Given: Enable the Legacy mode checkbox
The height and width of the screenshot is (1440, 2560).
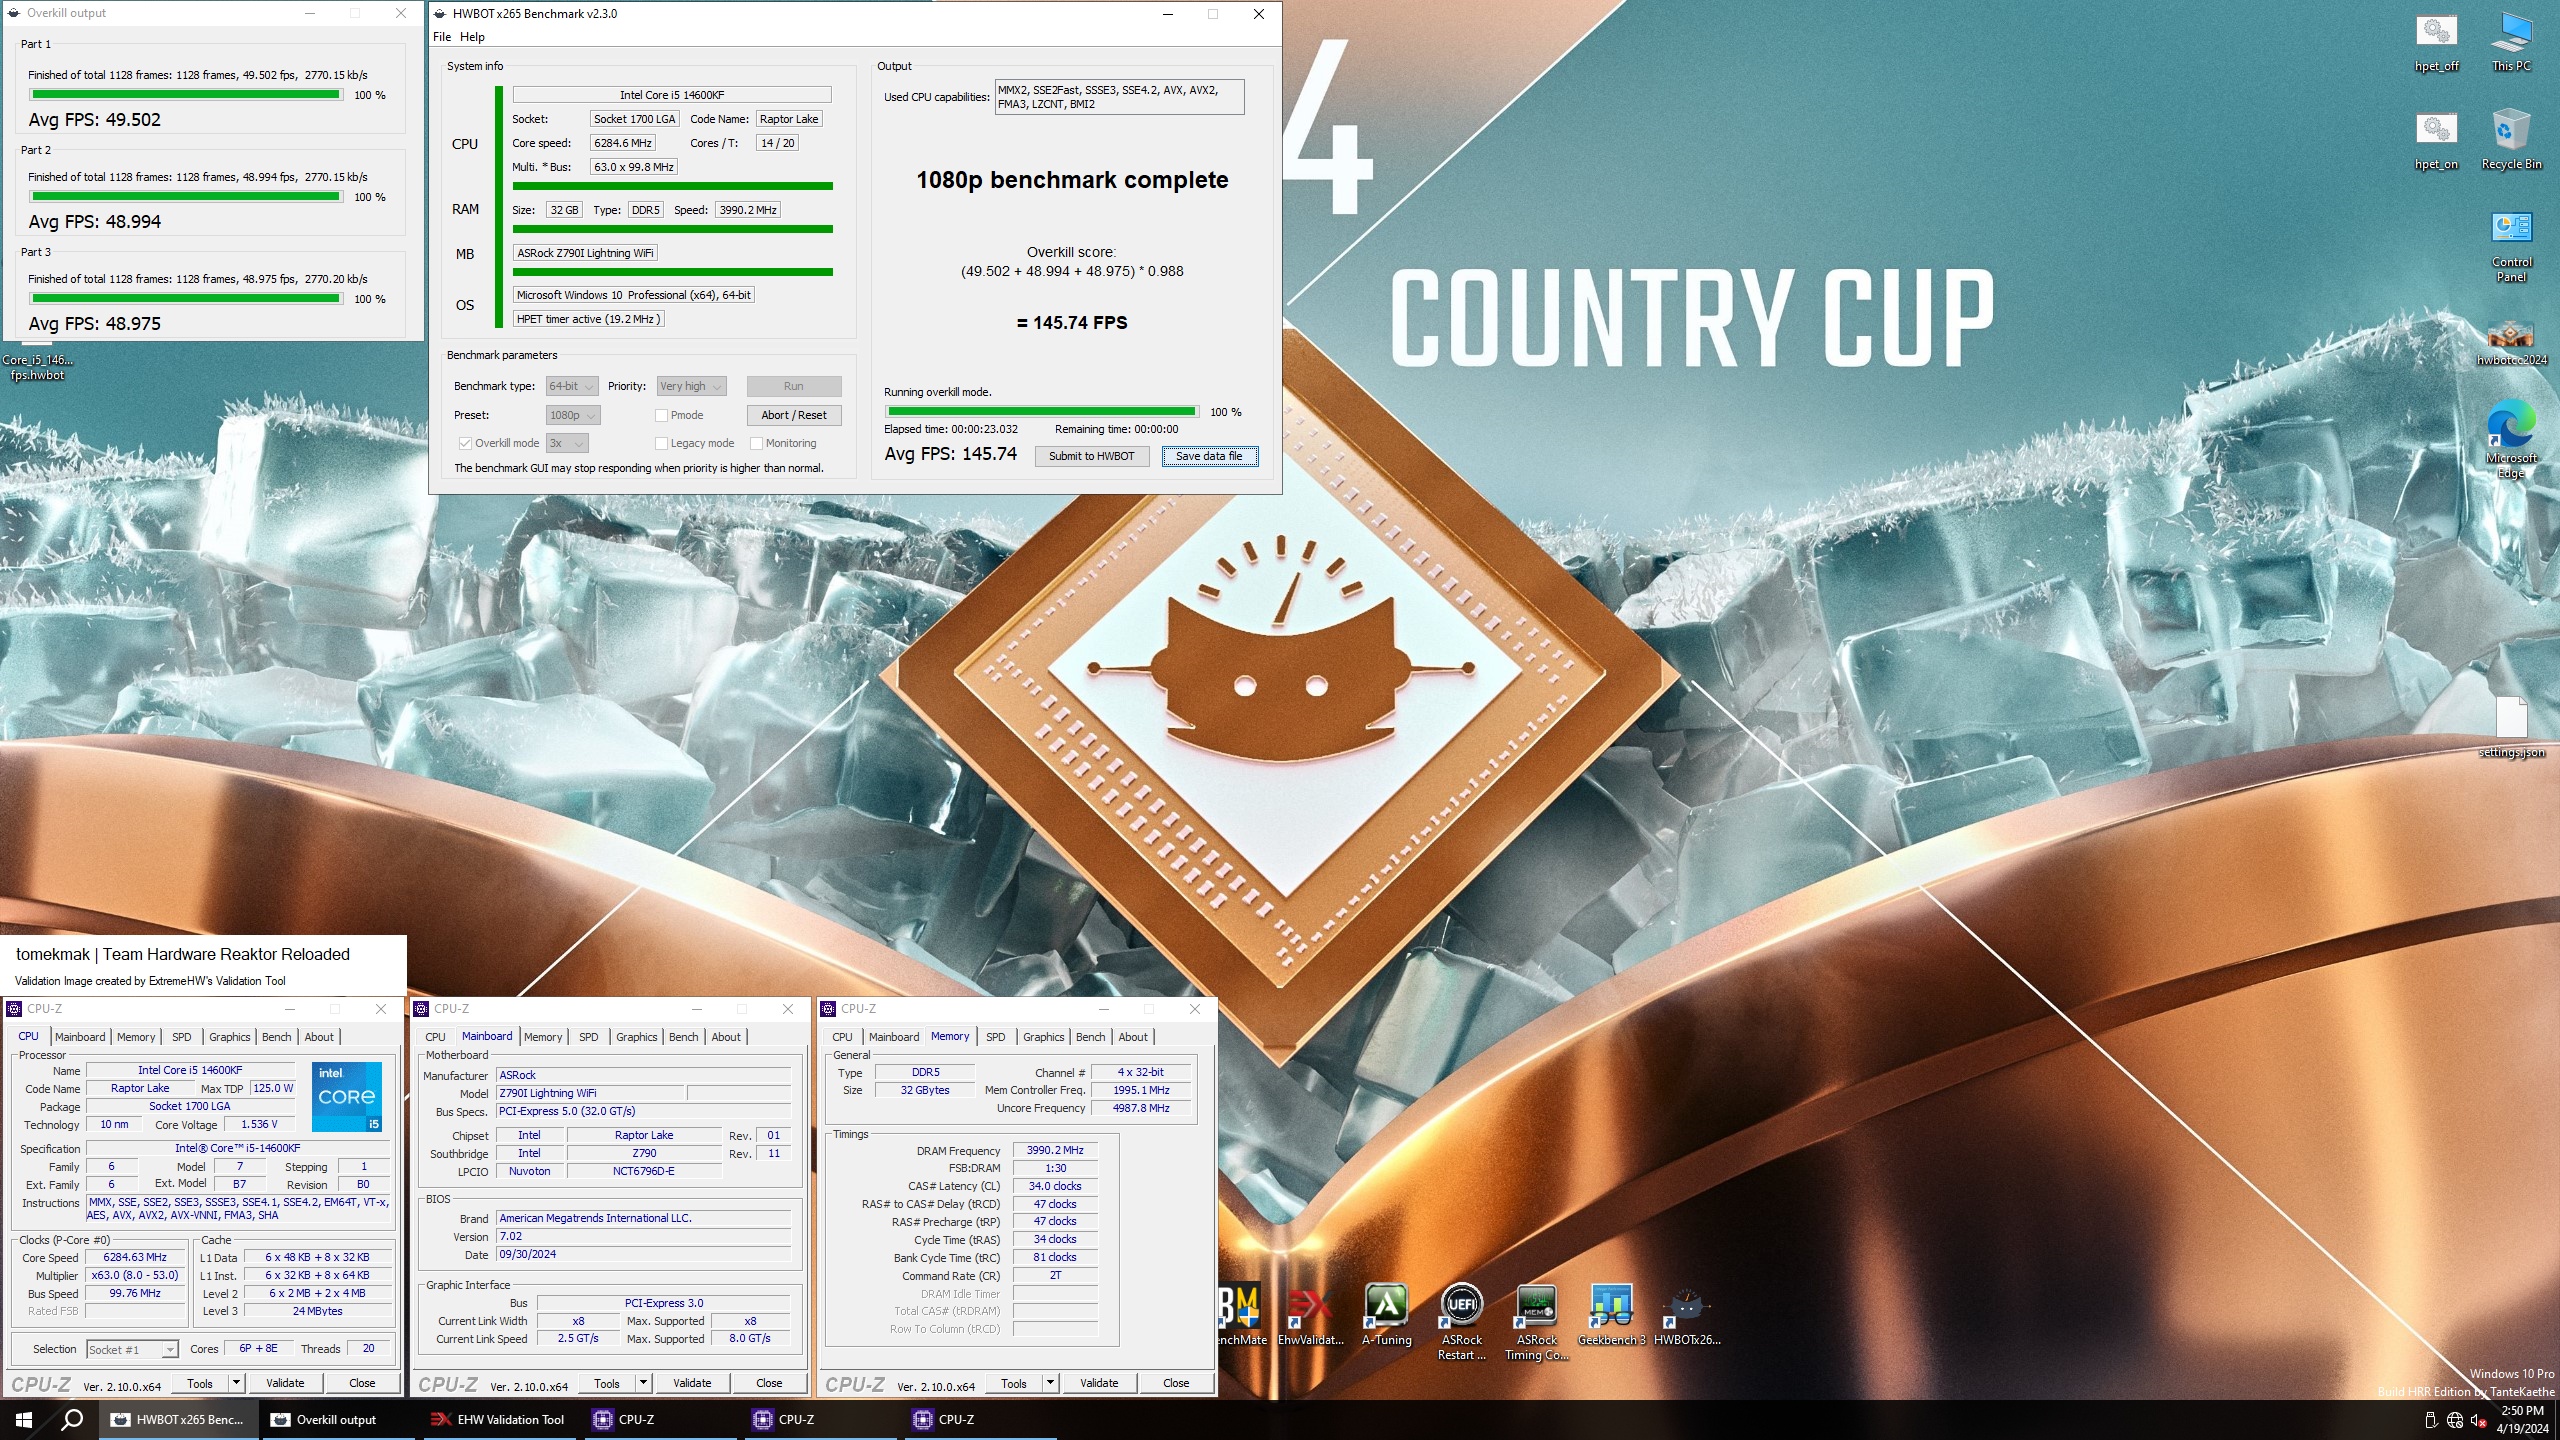Looking at the screenshot, I should [661, 443].
